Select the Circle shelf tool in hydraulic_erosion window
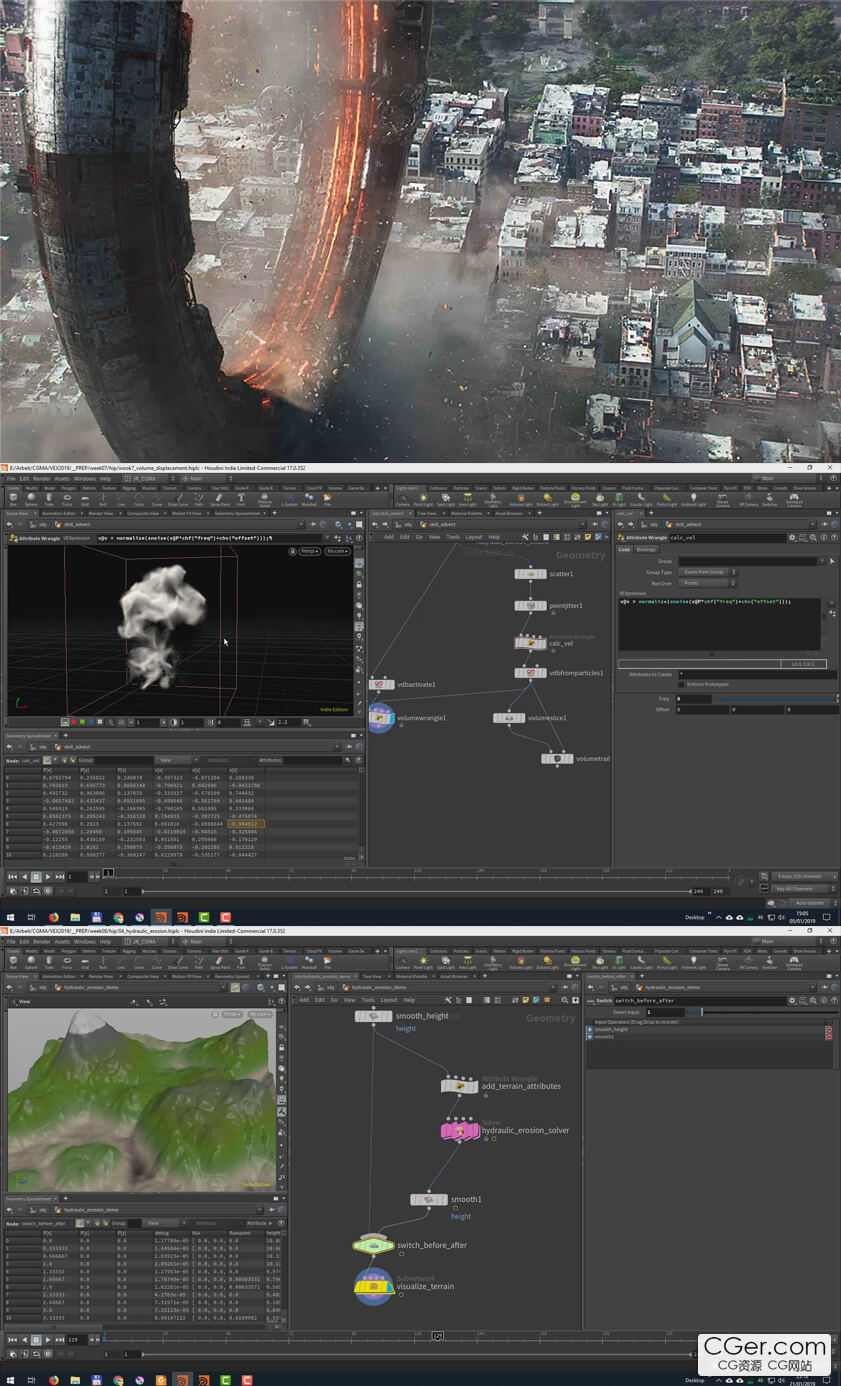This screenshot has height=1386, width=841. click(139, 964)
